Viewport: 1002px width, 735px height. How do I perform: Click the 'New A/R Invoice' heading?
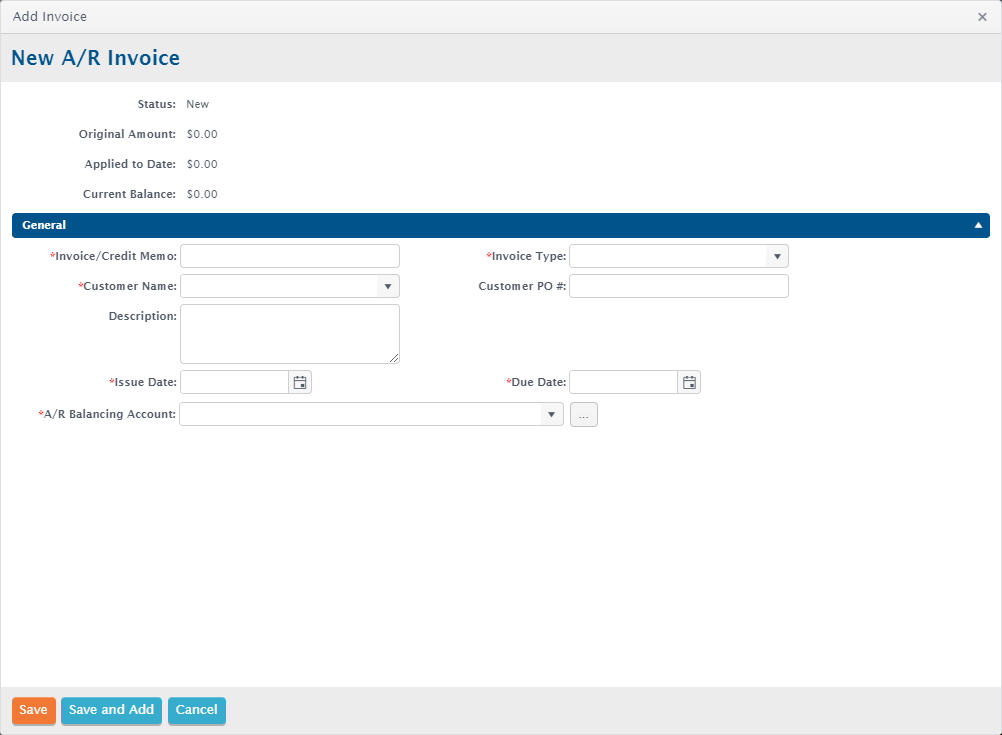click(96, 58)
